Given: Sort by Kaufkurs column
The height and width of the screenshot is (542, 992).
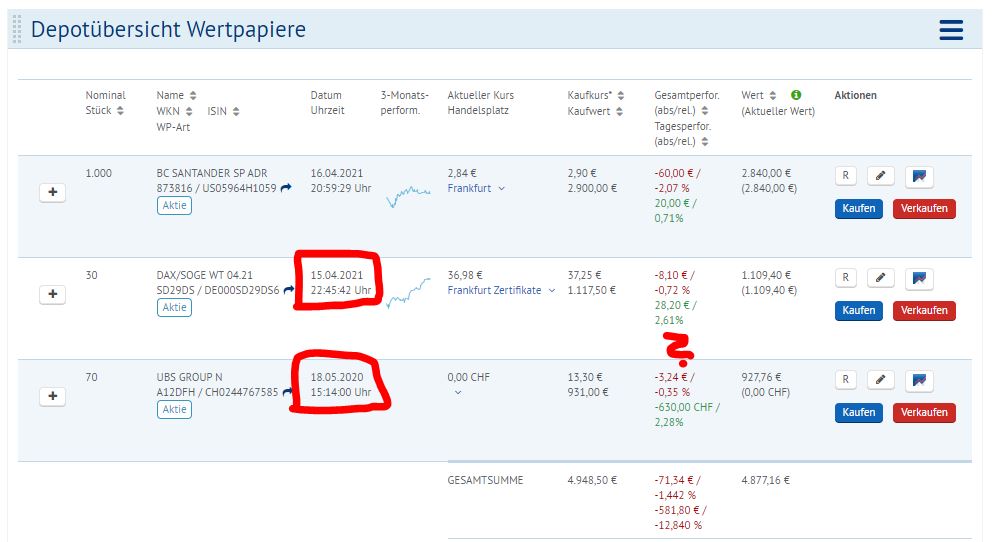Looking at the screenshot, I should point(621,95).
